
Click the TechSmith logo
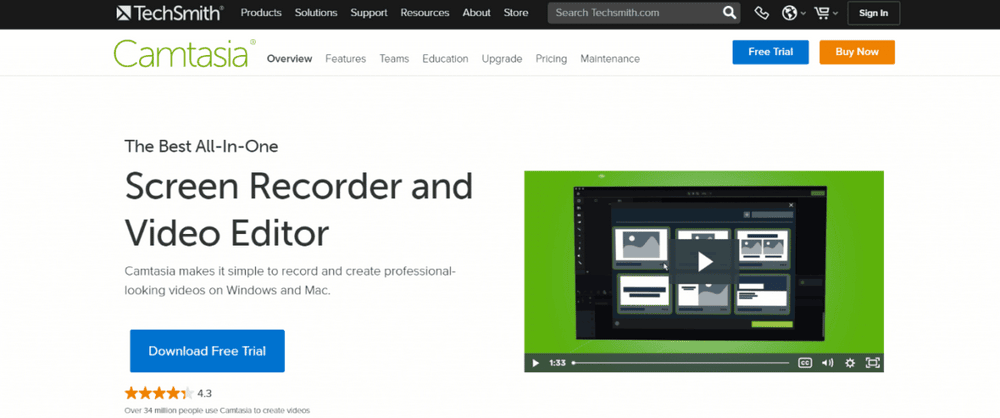pyautogui.click(x=169, y=13)
